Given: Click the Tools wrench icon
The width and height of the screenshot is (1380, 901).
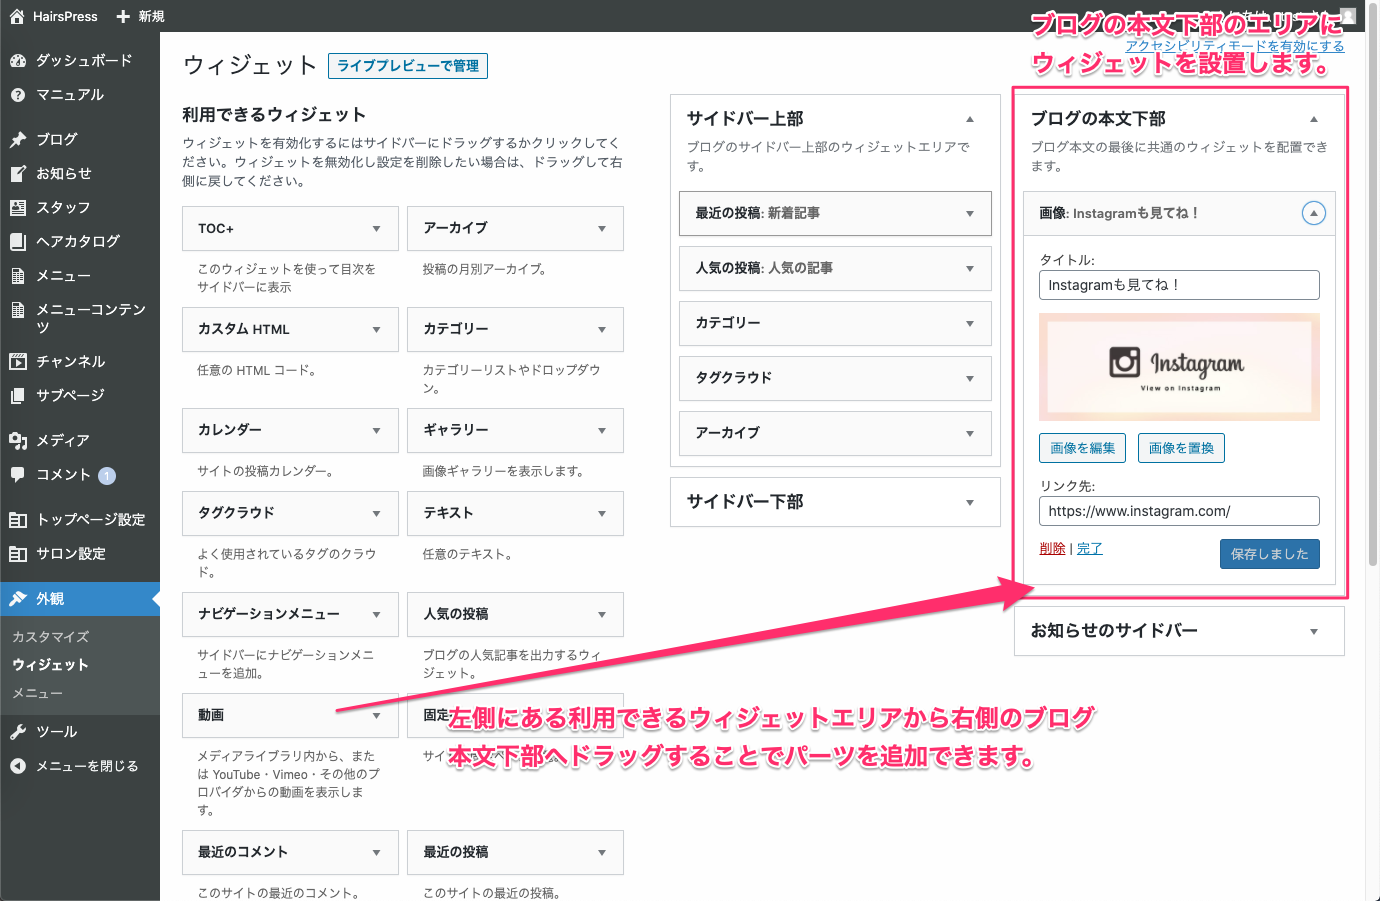Looking at the screenshot, I should point(18,732).
